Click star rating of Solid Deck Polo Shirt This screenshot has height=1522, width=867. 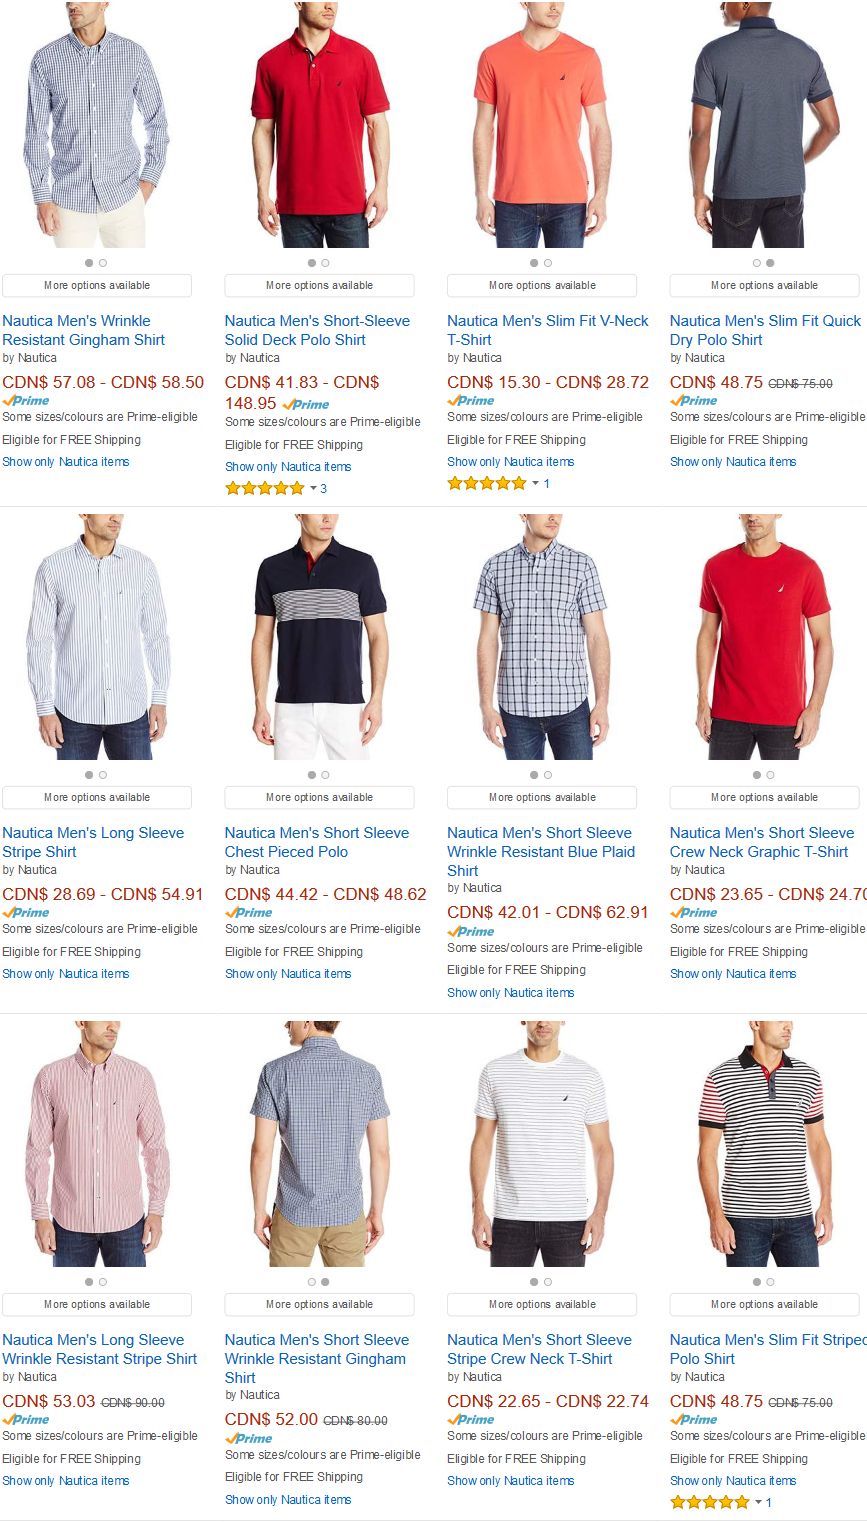pyautogui.click(x=265, y=488)
